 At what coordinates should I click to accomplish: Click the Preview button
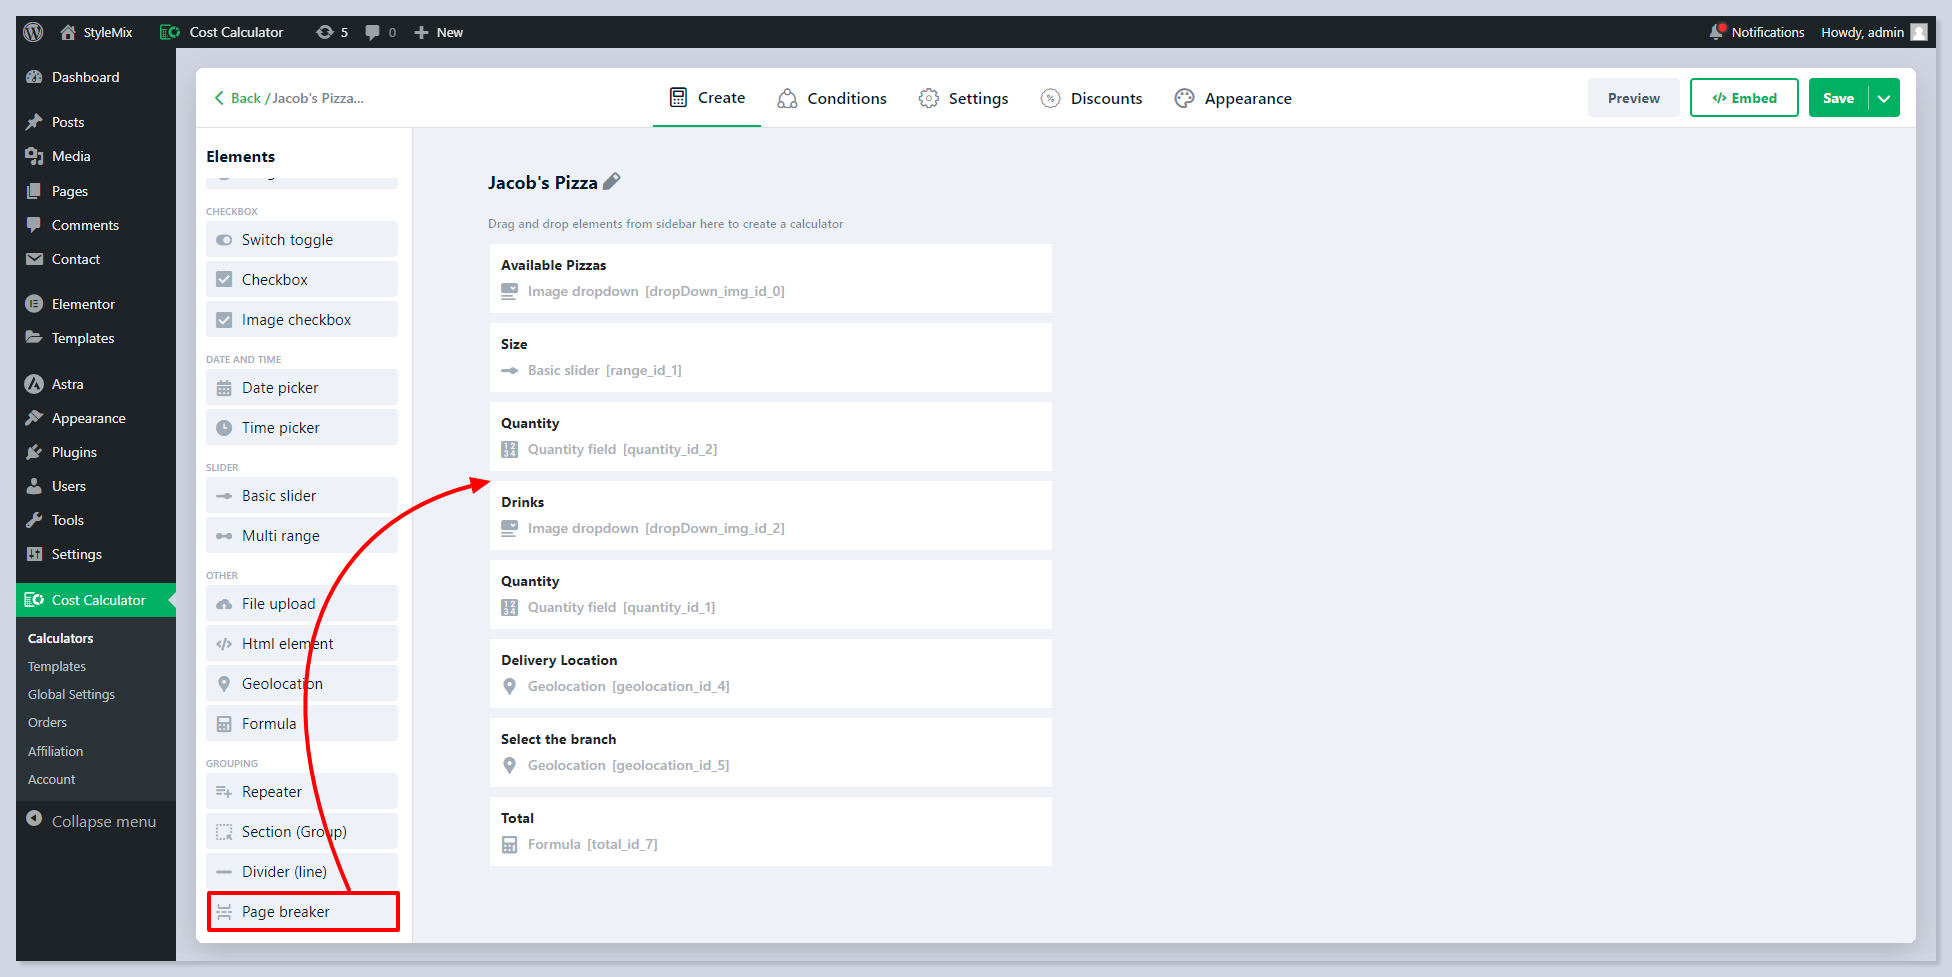tap(1633, 98)
